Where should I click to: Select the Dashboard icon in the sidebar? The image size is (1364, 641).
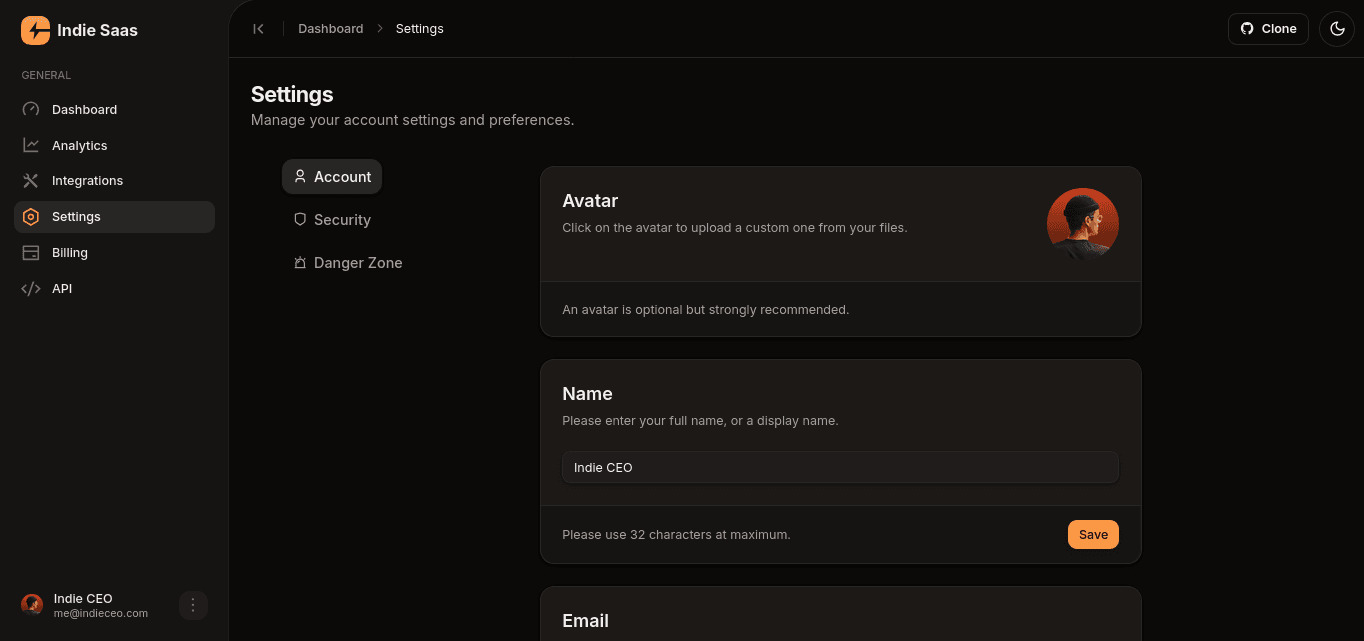pyautogui.click(x=31, y=109)
